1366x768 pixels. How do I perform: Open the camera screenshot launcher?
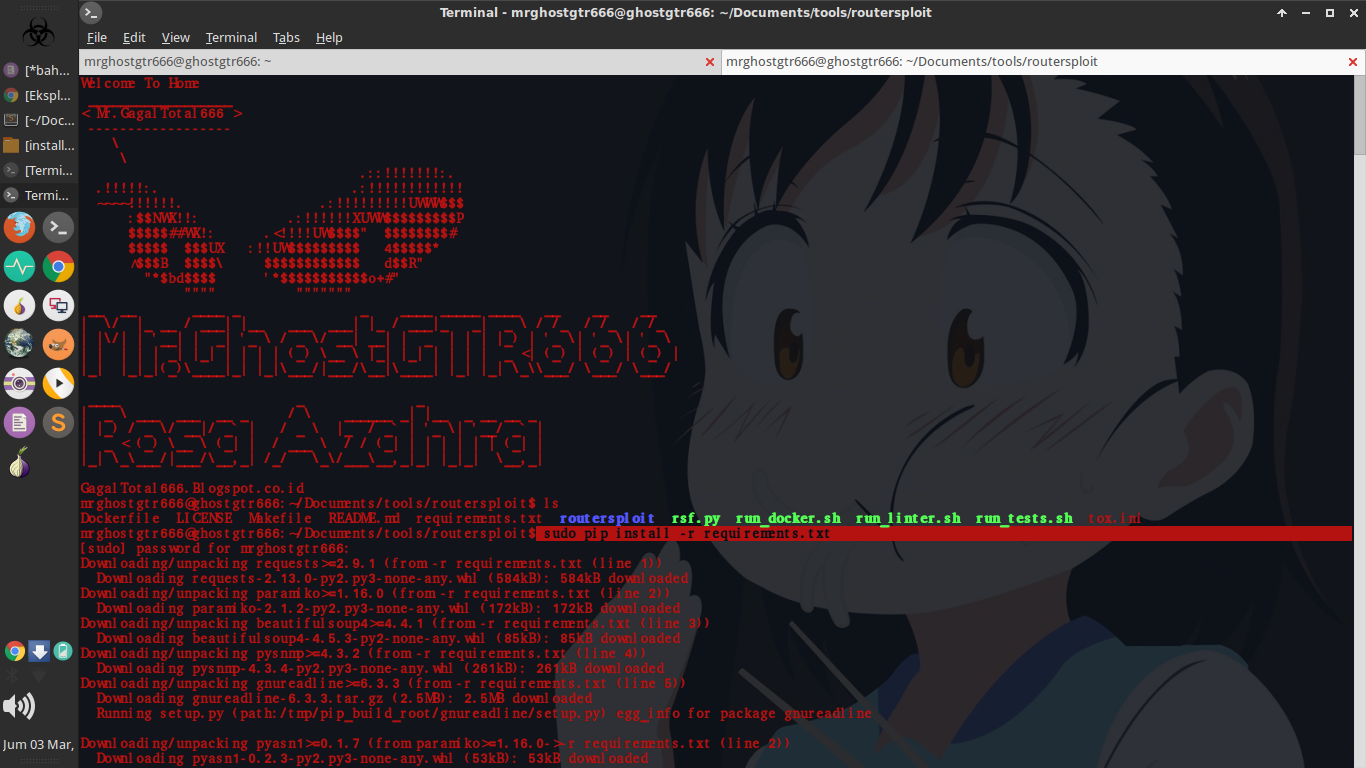pos(19,383)
